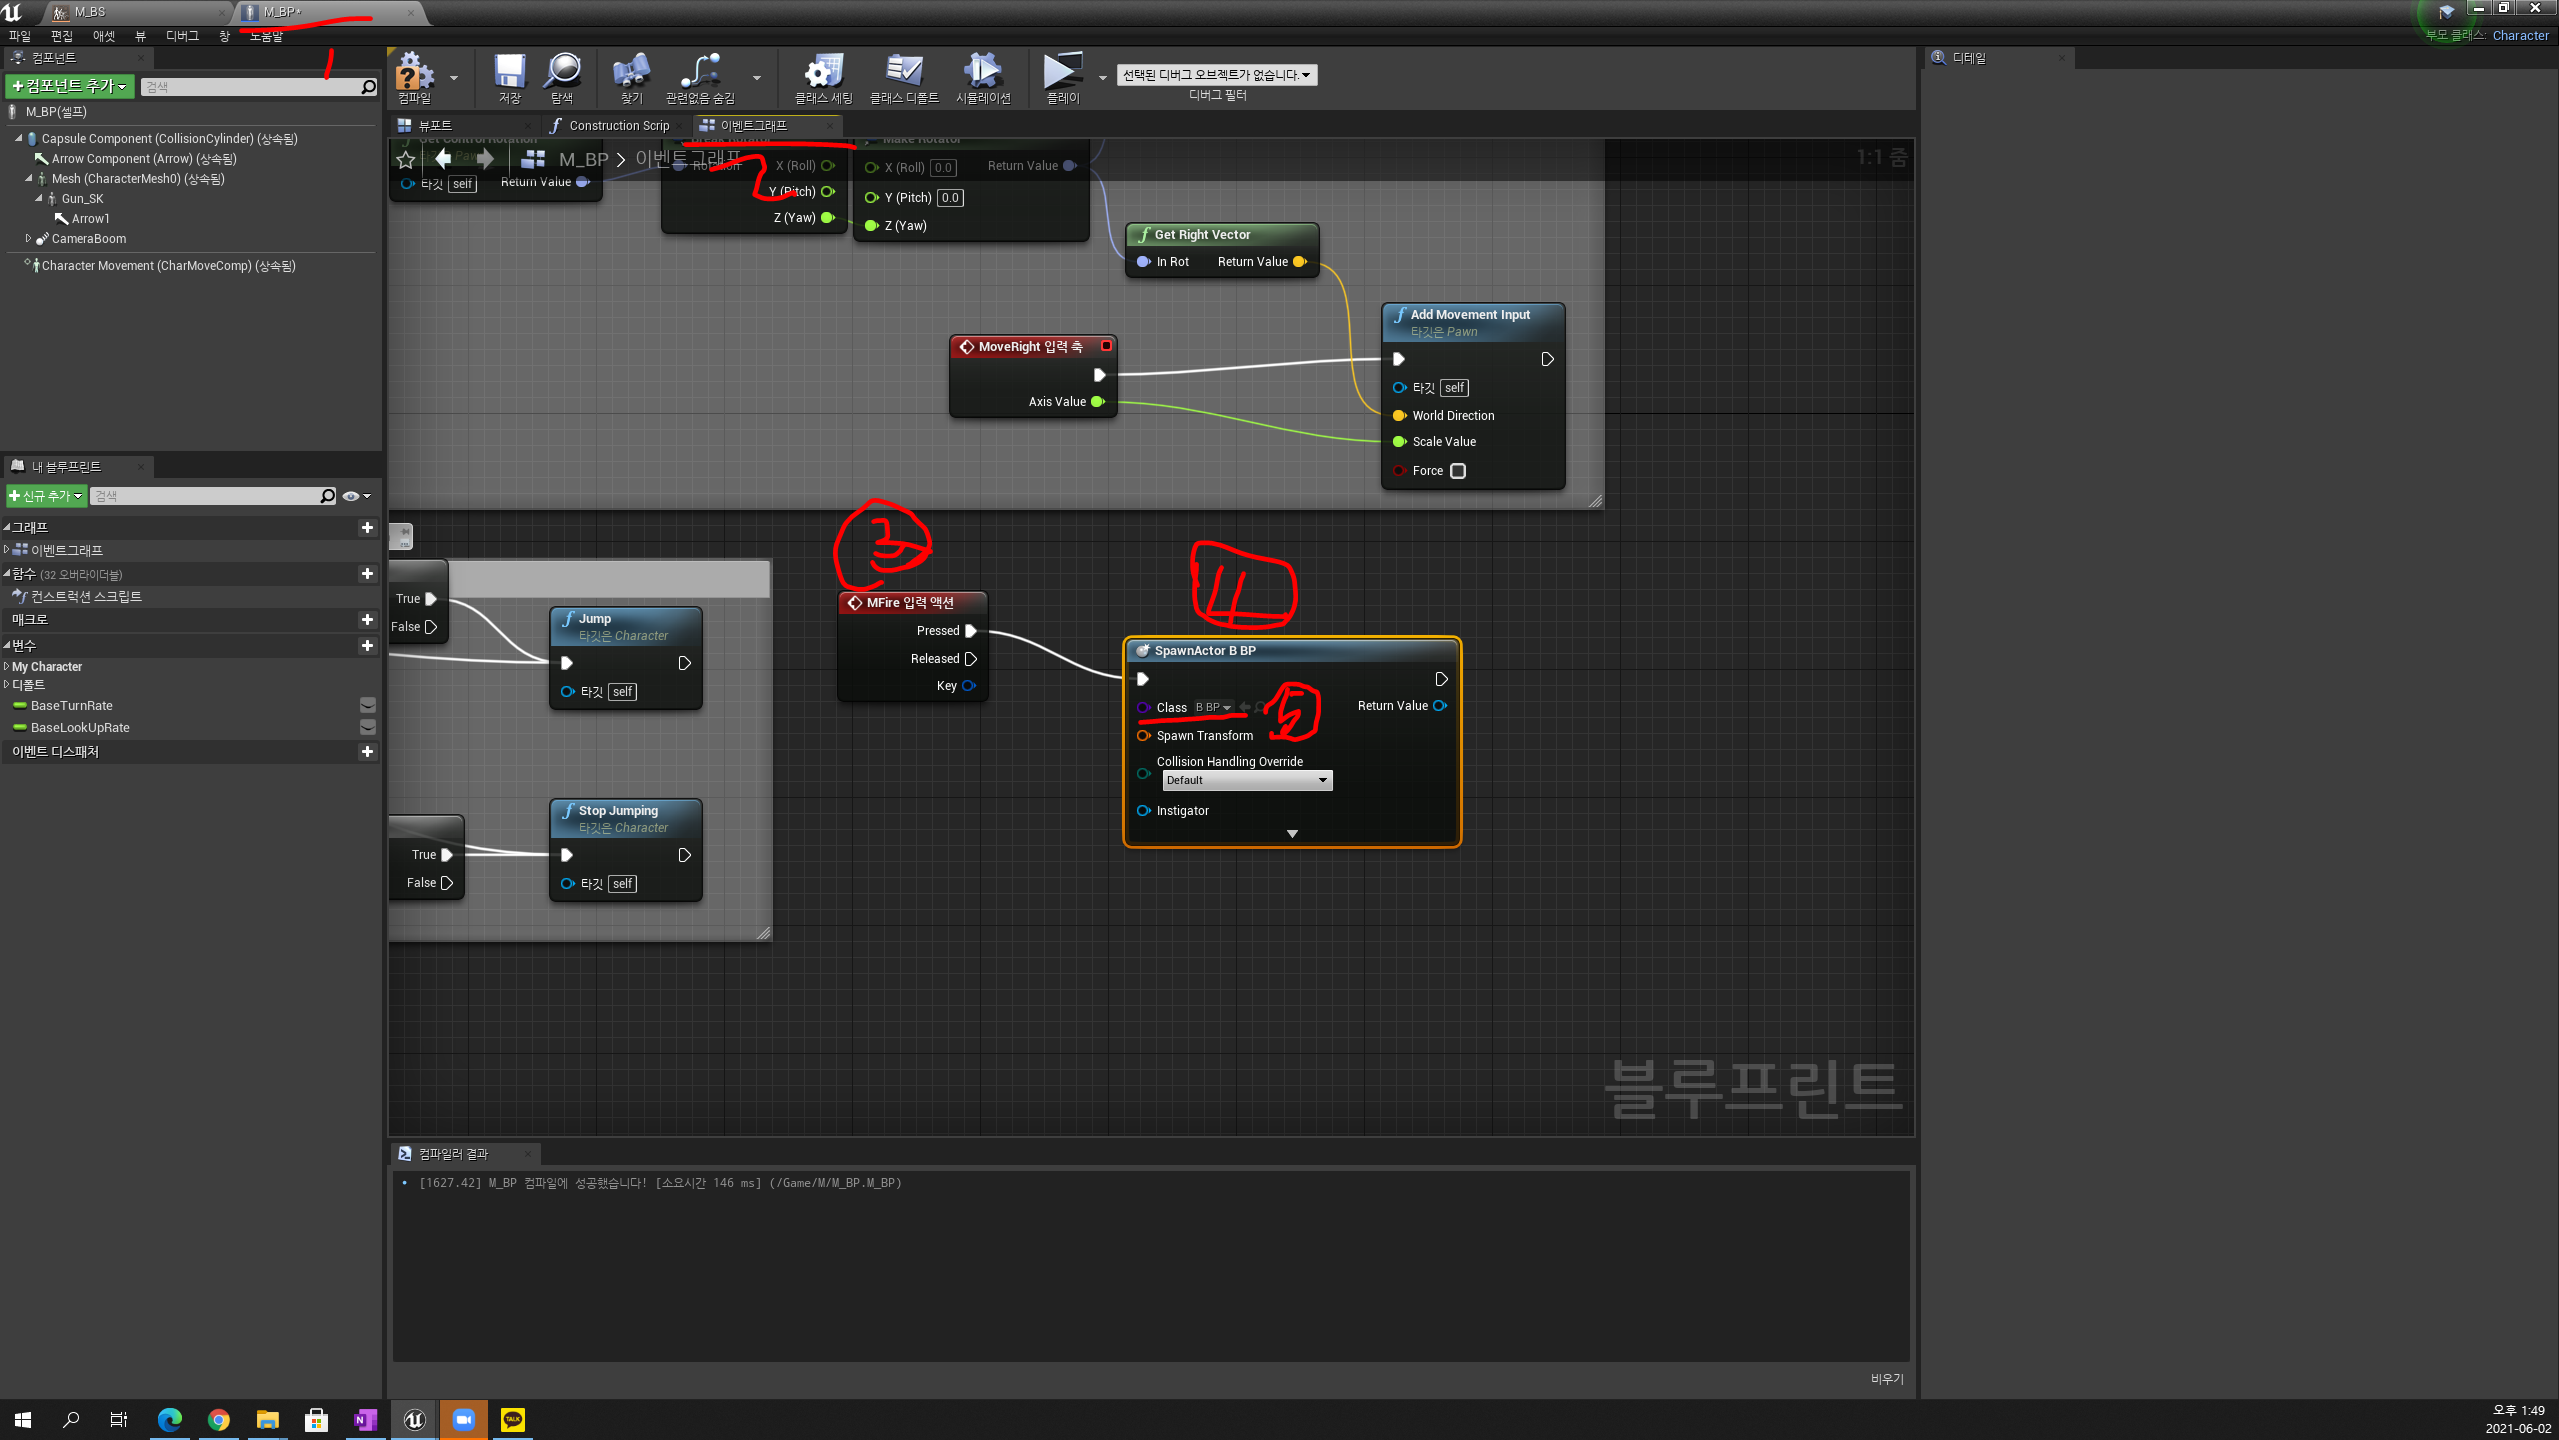Click the Windows Start button

[x=22, y=1419]
